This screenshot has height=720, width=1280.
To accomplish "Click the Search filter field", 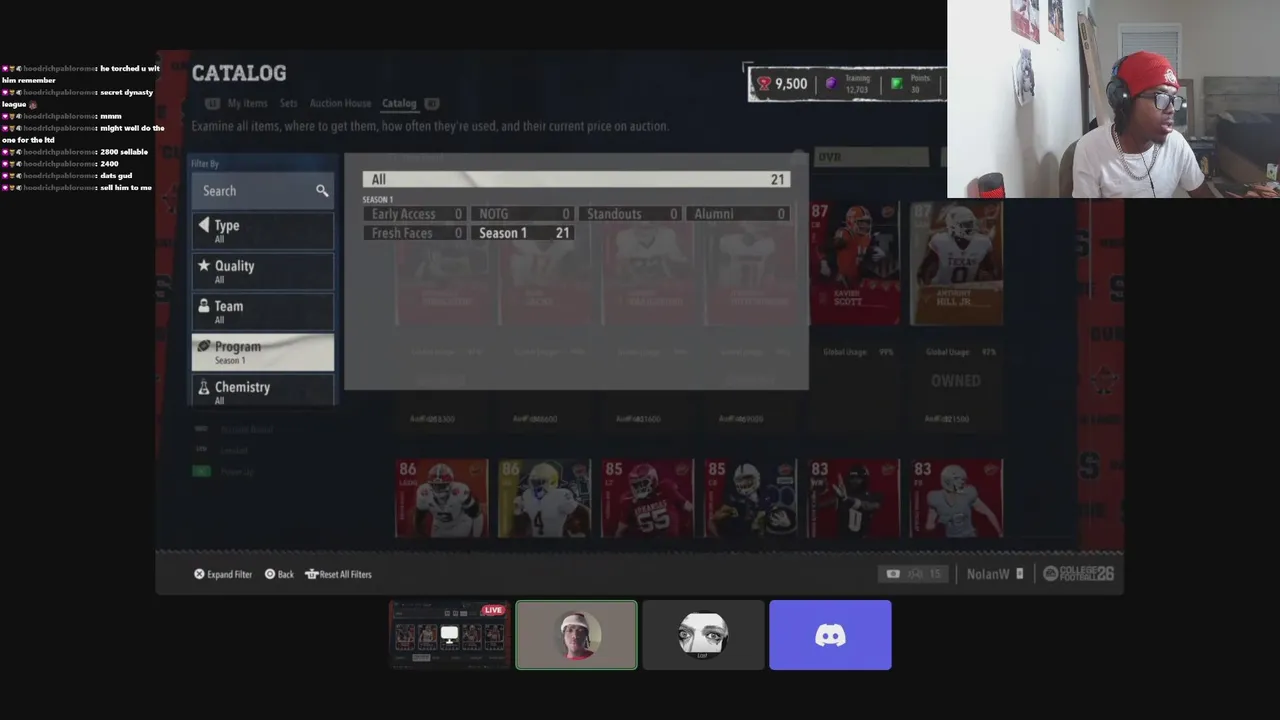I will 263,191.
